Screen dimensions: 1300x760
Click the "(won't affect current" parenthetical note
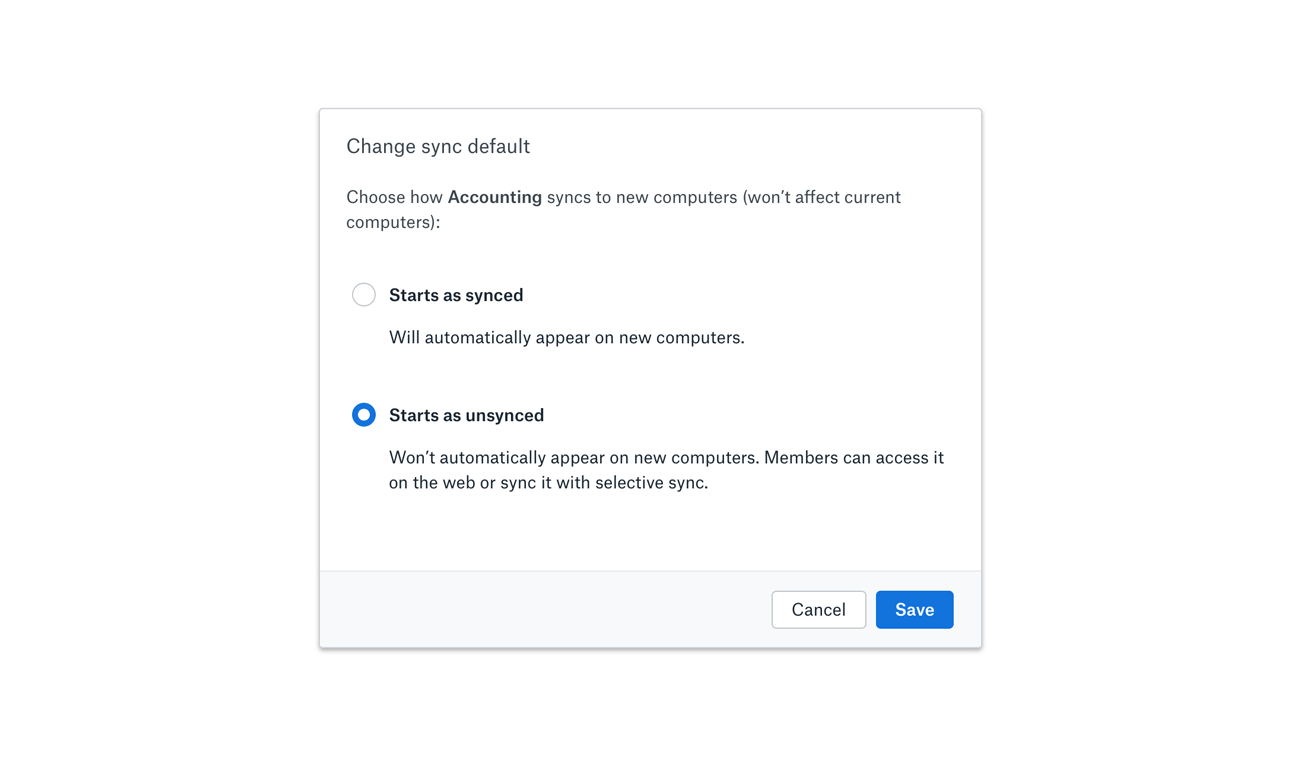(821, 197)
